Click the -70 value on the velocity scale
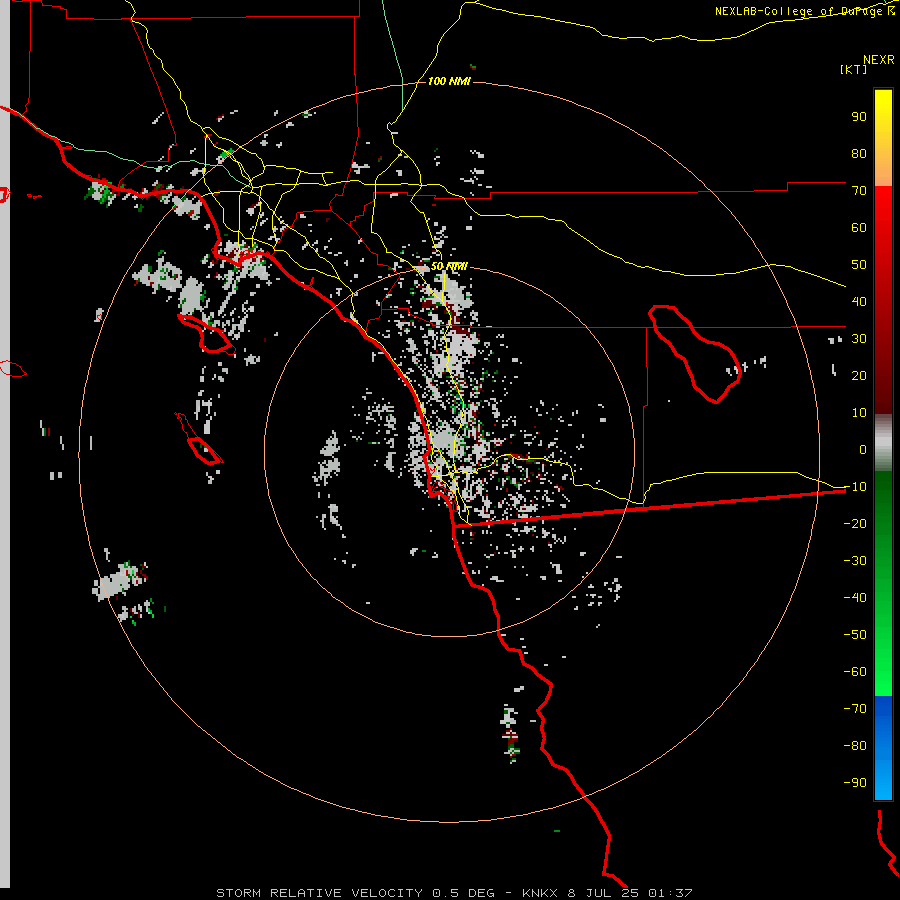 click(855, 709)
